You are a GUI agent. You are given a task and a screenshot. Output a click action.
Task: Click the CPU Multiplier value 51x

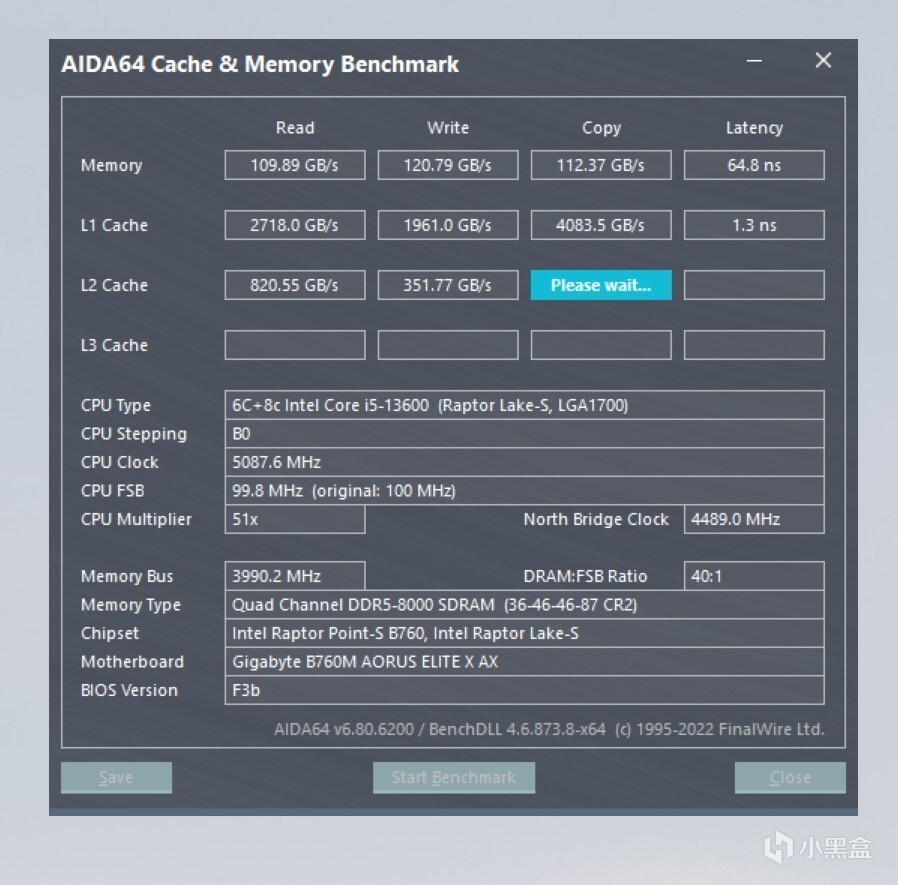295,519
